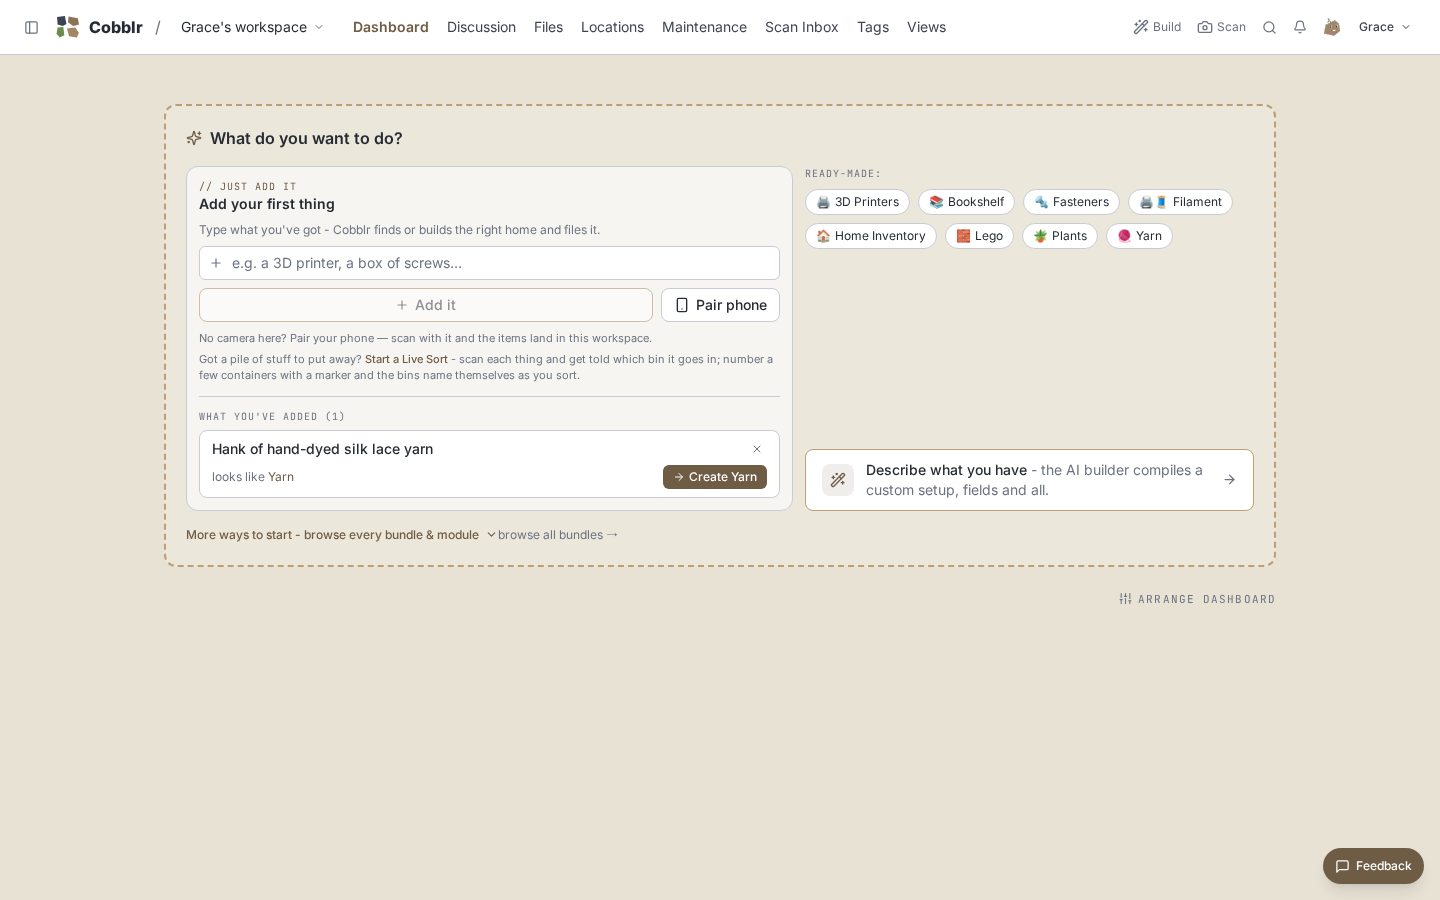
Task: Open the Locations tab
Action: [612, 27]
